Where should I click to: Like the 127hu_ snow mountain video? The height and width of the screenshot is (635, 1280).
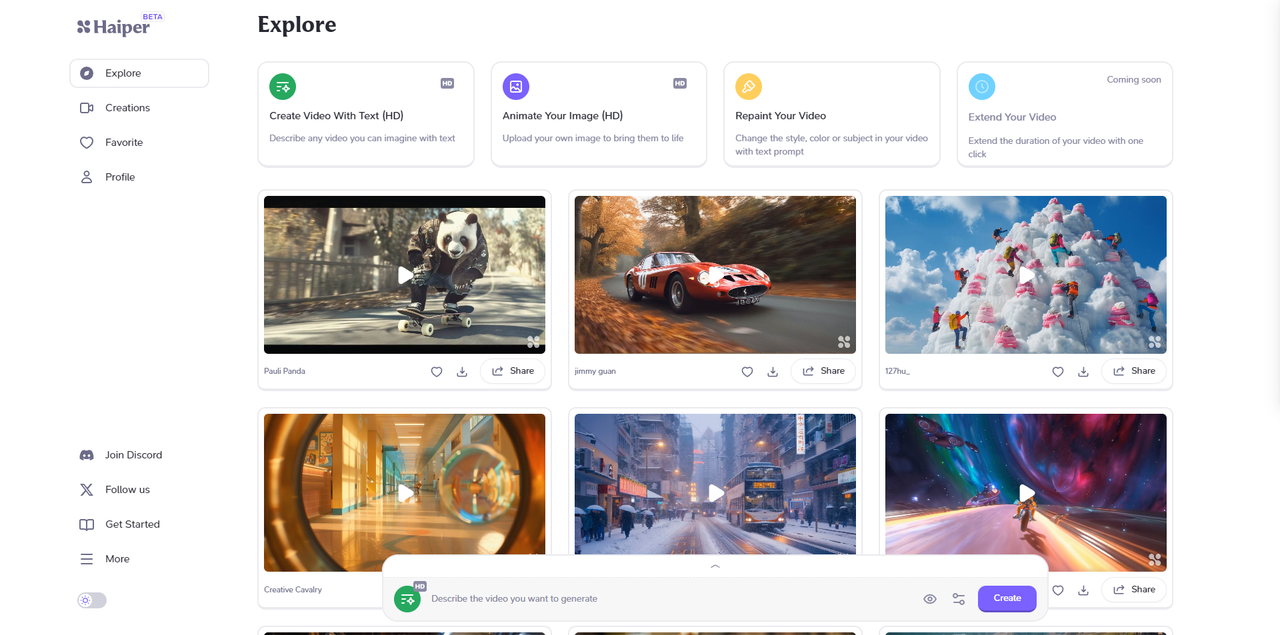1057,372
